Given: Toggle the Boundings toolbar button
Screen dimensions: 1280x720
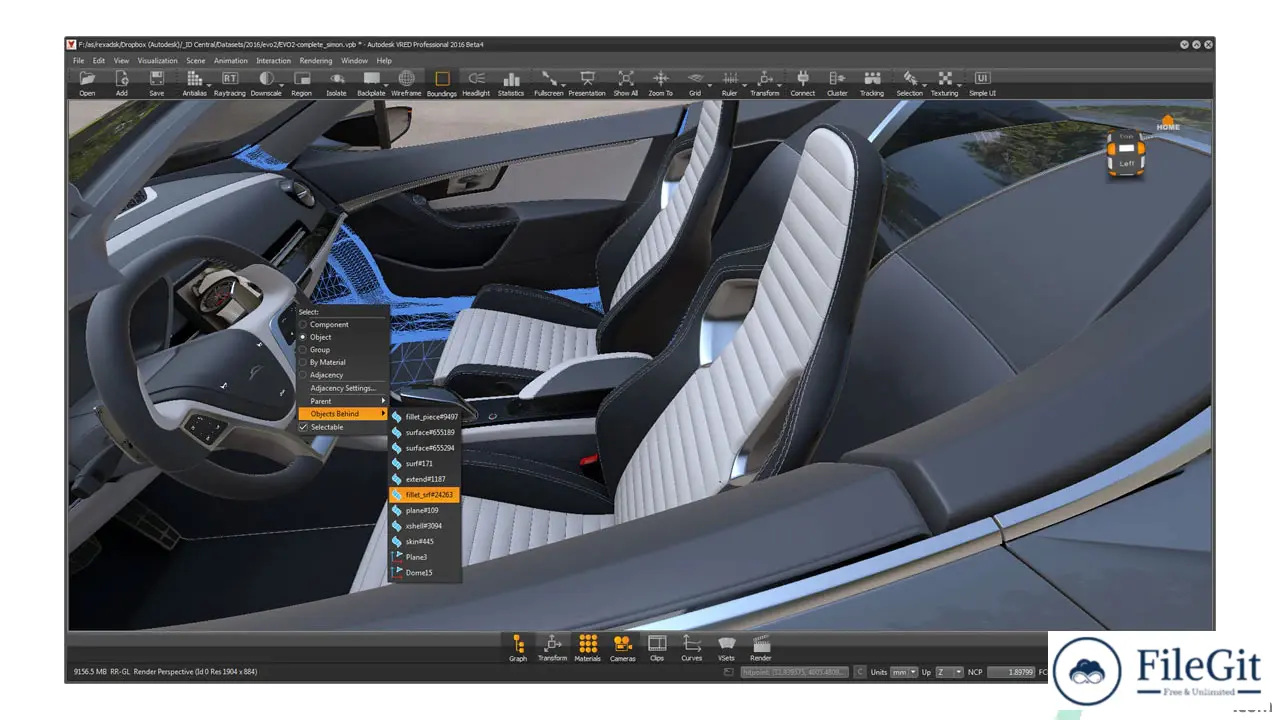Looking at the screenshot, I should point(442,83).
